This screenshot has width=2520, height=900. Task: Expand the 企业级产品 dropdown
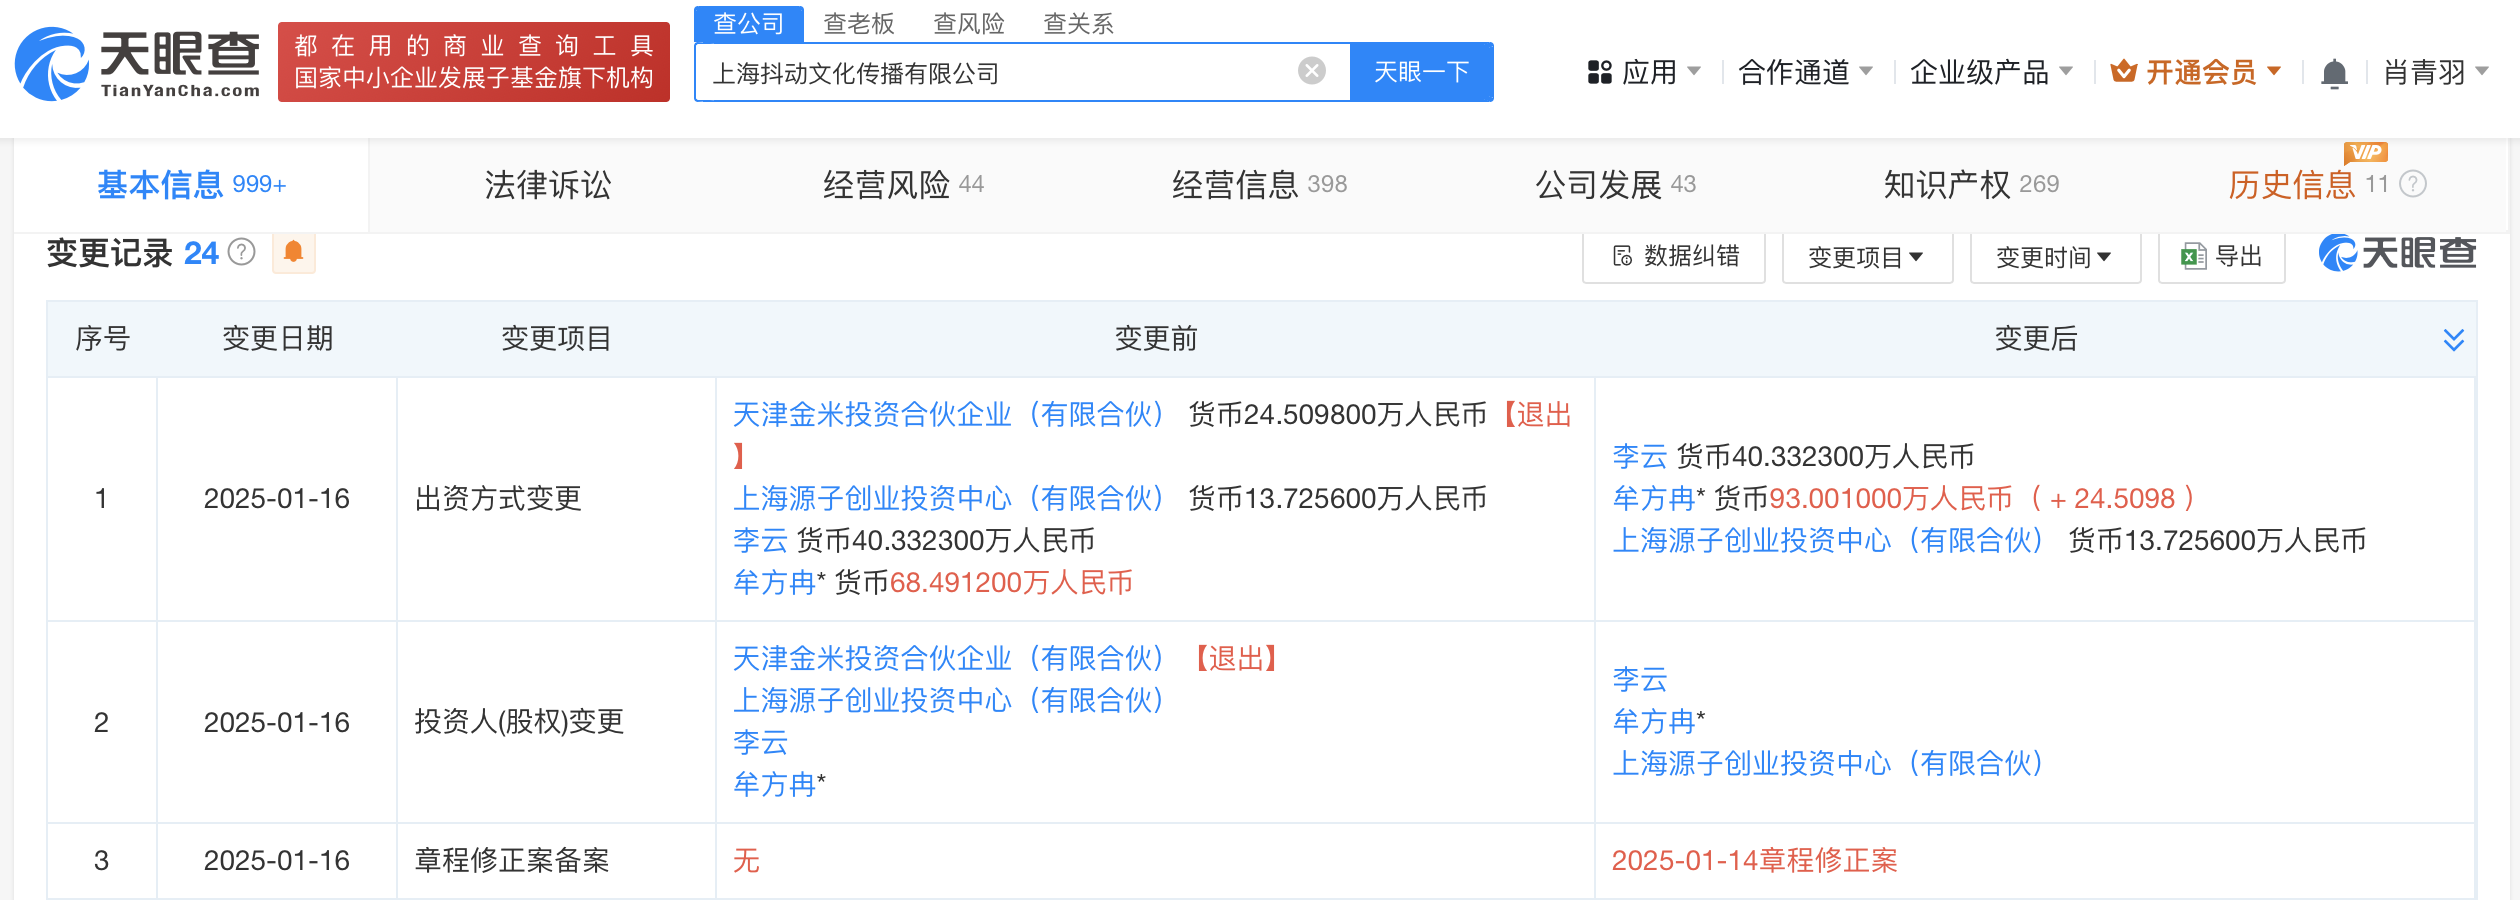click(1991, 72)
